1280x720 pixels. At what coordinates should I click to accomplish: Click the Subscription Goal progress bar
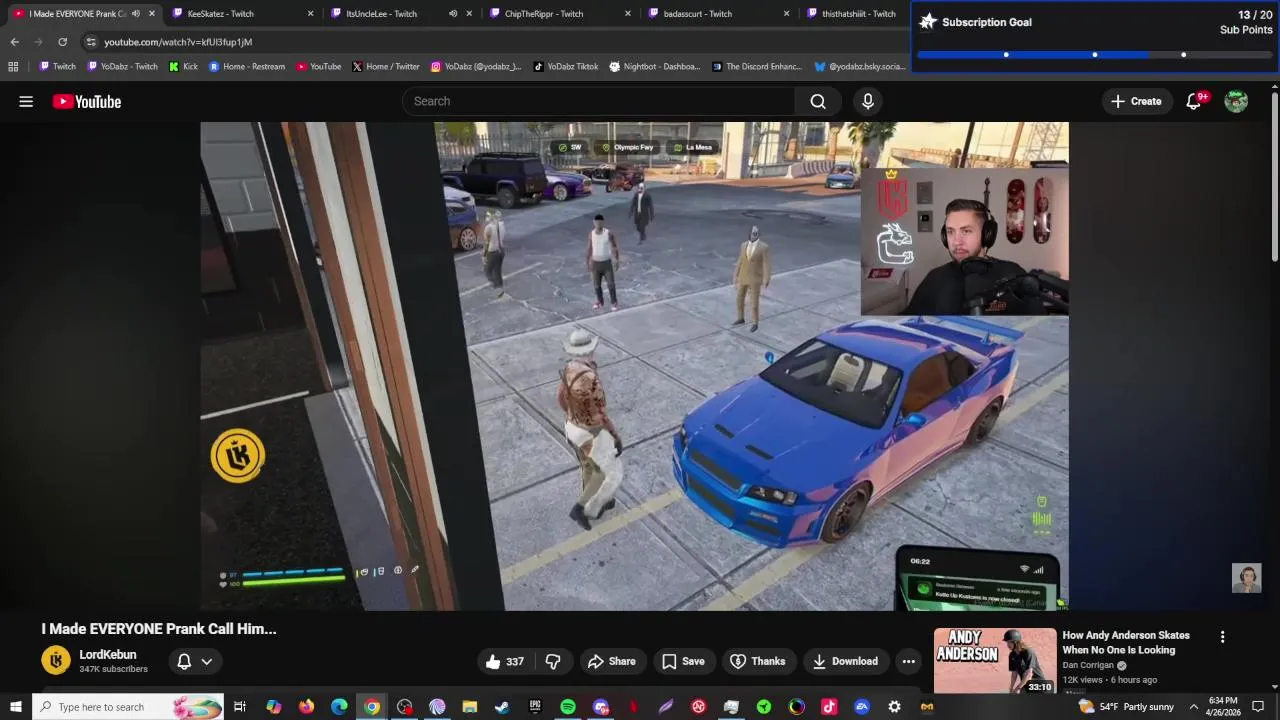[1094, 55]
